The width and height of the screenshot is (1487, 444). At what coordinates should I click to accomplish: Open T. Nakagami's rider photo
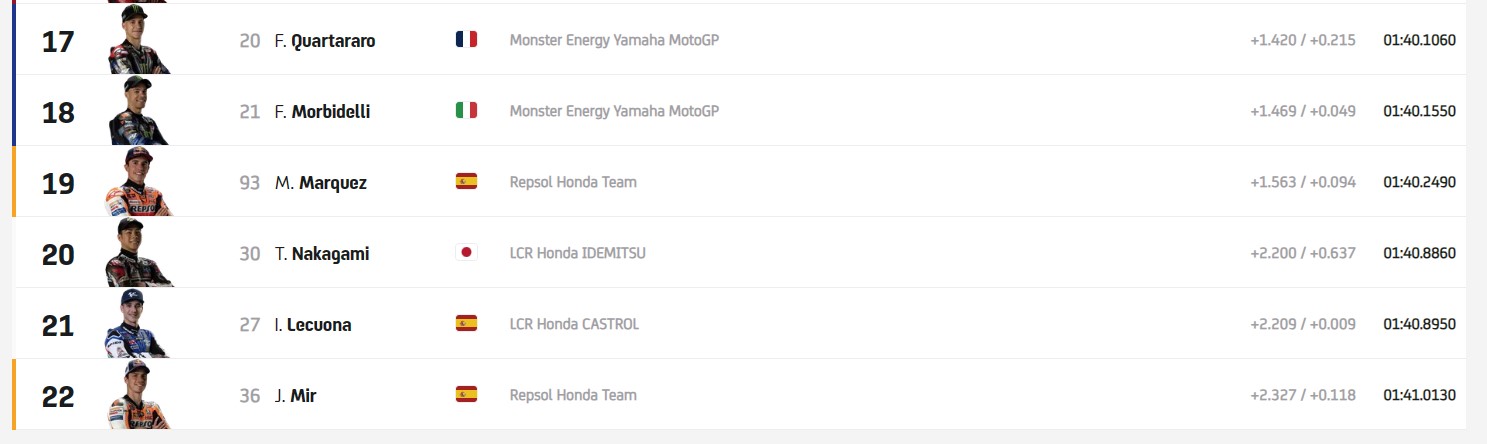[137, 254]
